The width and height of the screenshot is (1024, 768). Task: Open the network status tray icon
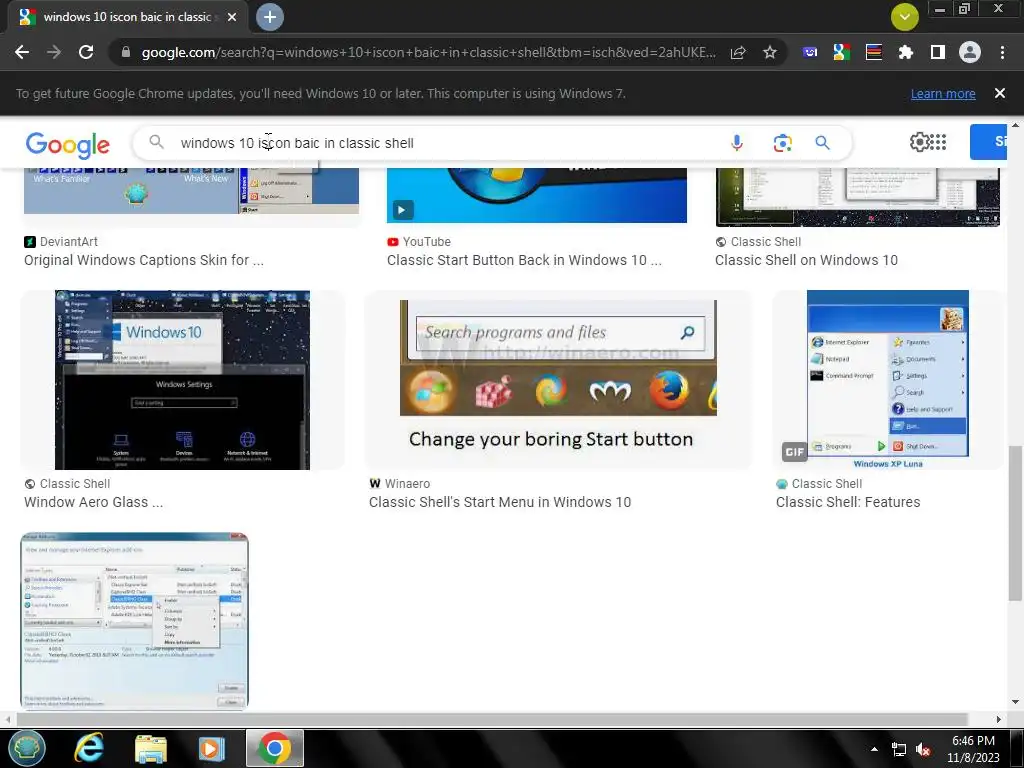pyautogui.click(x=899, y=750)
